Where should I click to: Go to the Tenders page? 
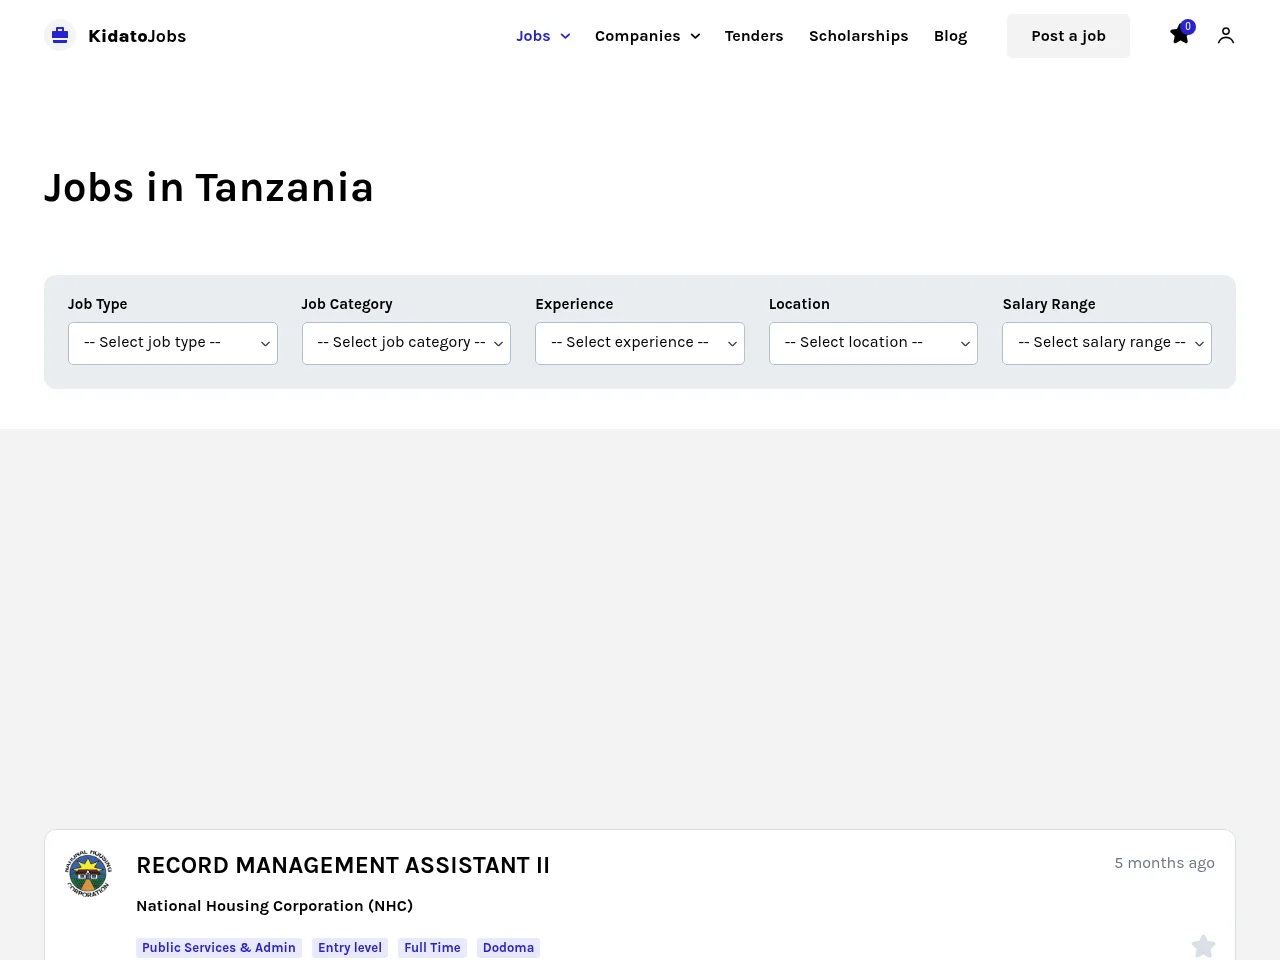(754, 36)
